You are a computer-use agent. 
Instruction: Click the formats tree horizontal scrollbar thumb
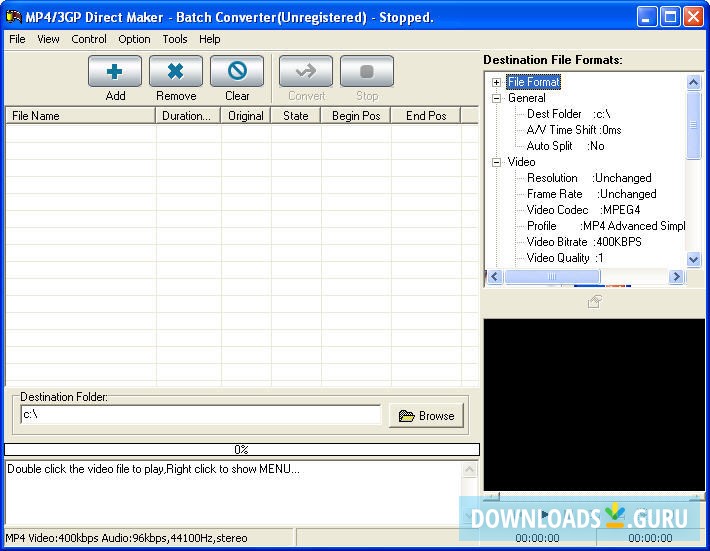click(552, 277)
